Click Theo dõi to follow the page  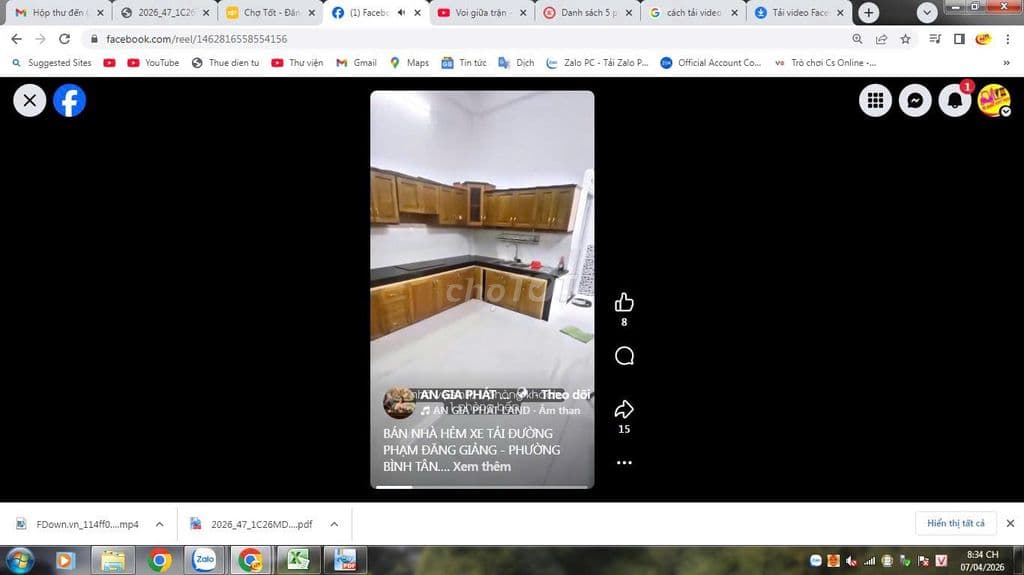(x=566, y=395)
